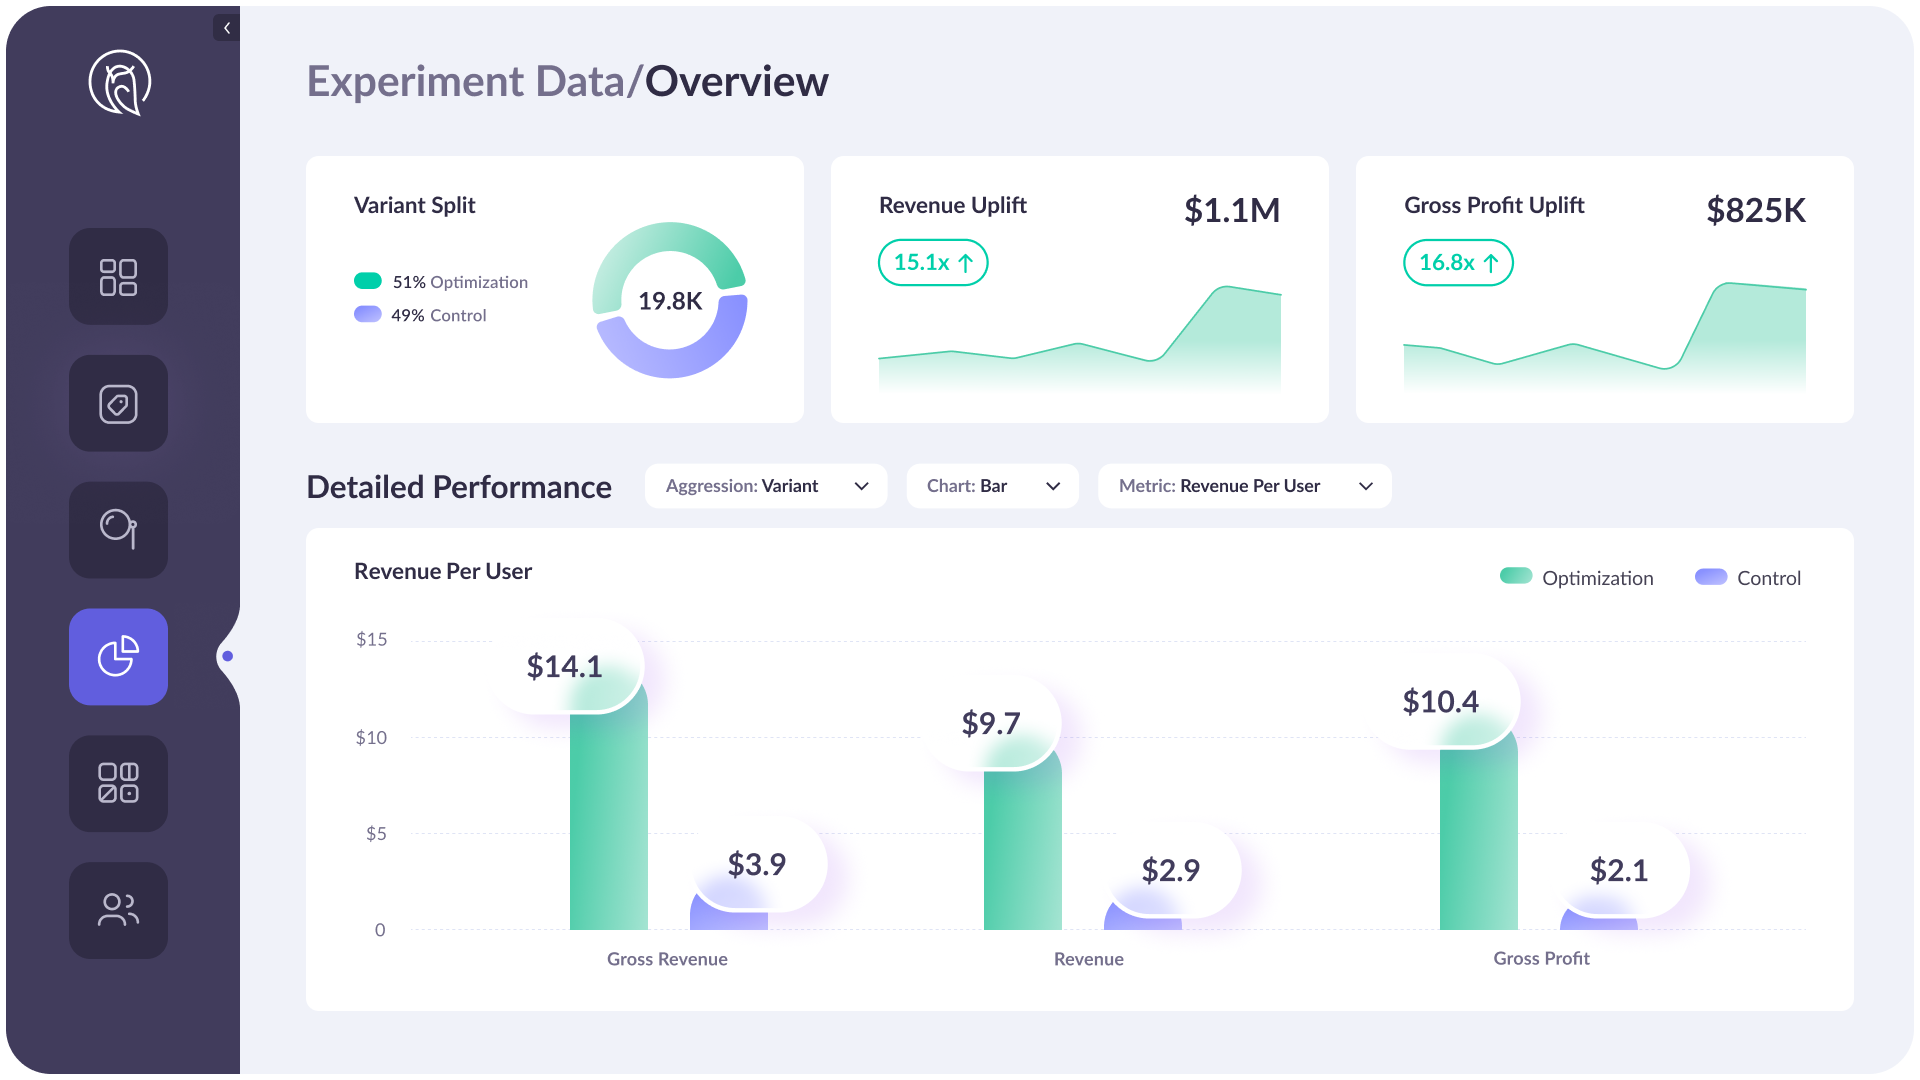Click the 16.8x uplift badge

click(x=1458, y=263)
